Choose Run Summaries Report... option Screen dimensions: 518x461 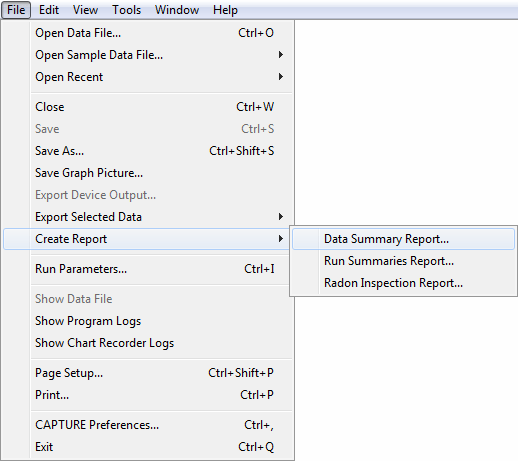[403, 261]
